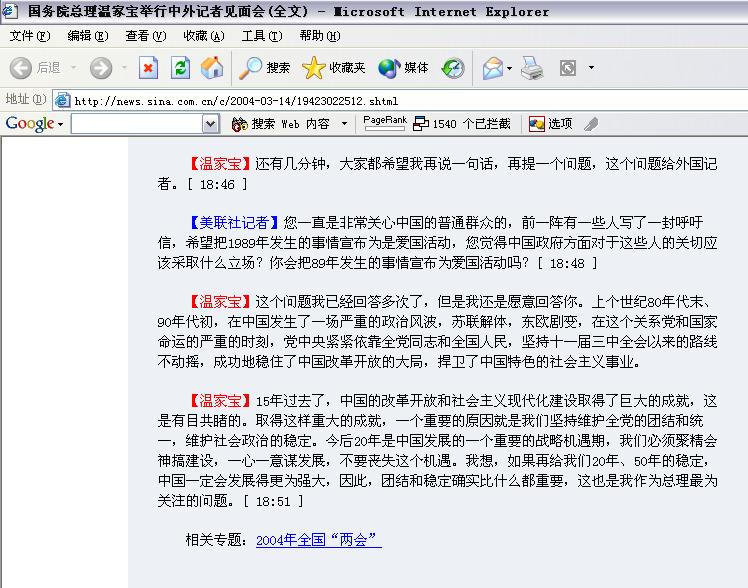Viewport: 748px width, 588px height.
Task: Print the page with printer icon
Action: [x=532, y=68]
